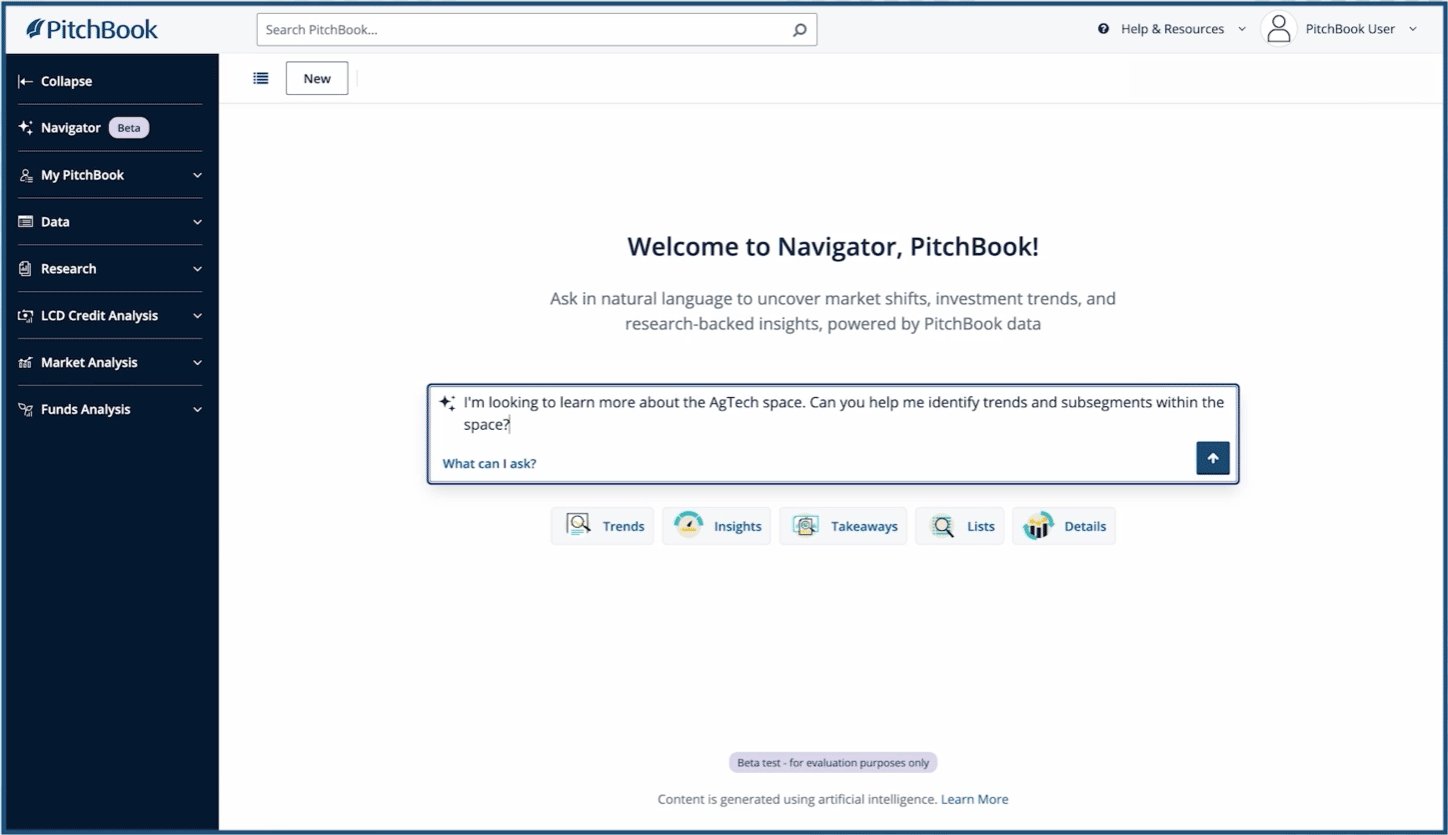Image resolution: width=1448 pixels, height=835 pixels.
Task: Click the LCD Credit Analysis menu label
Action: 99,316
